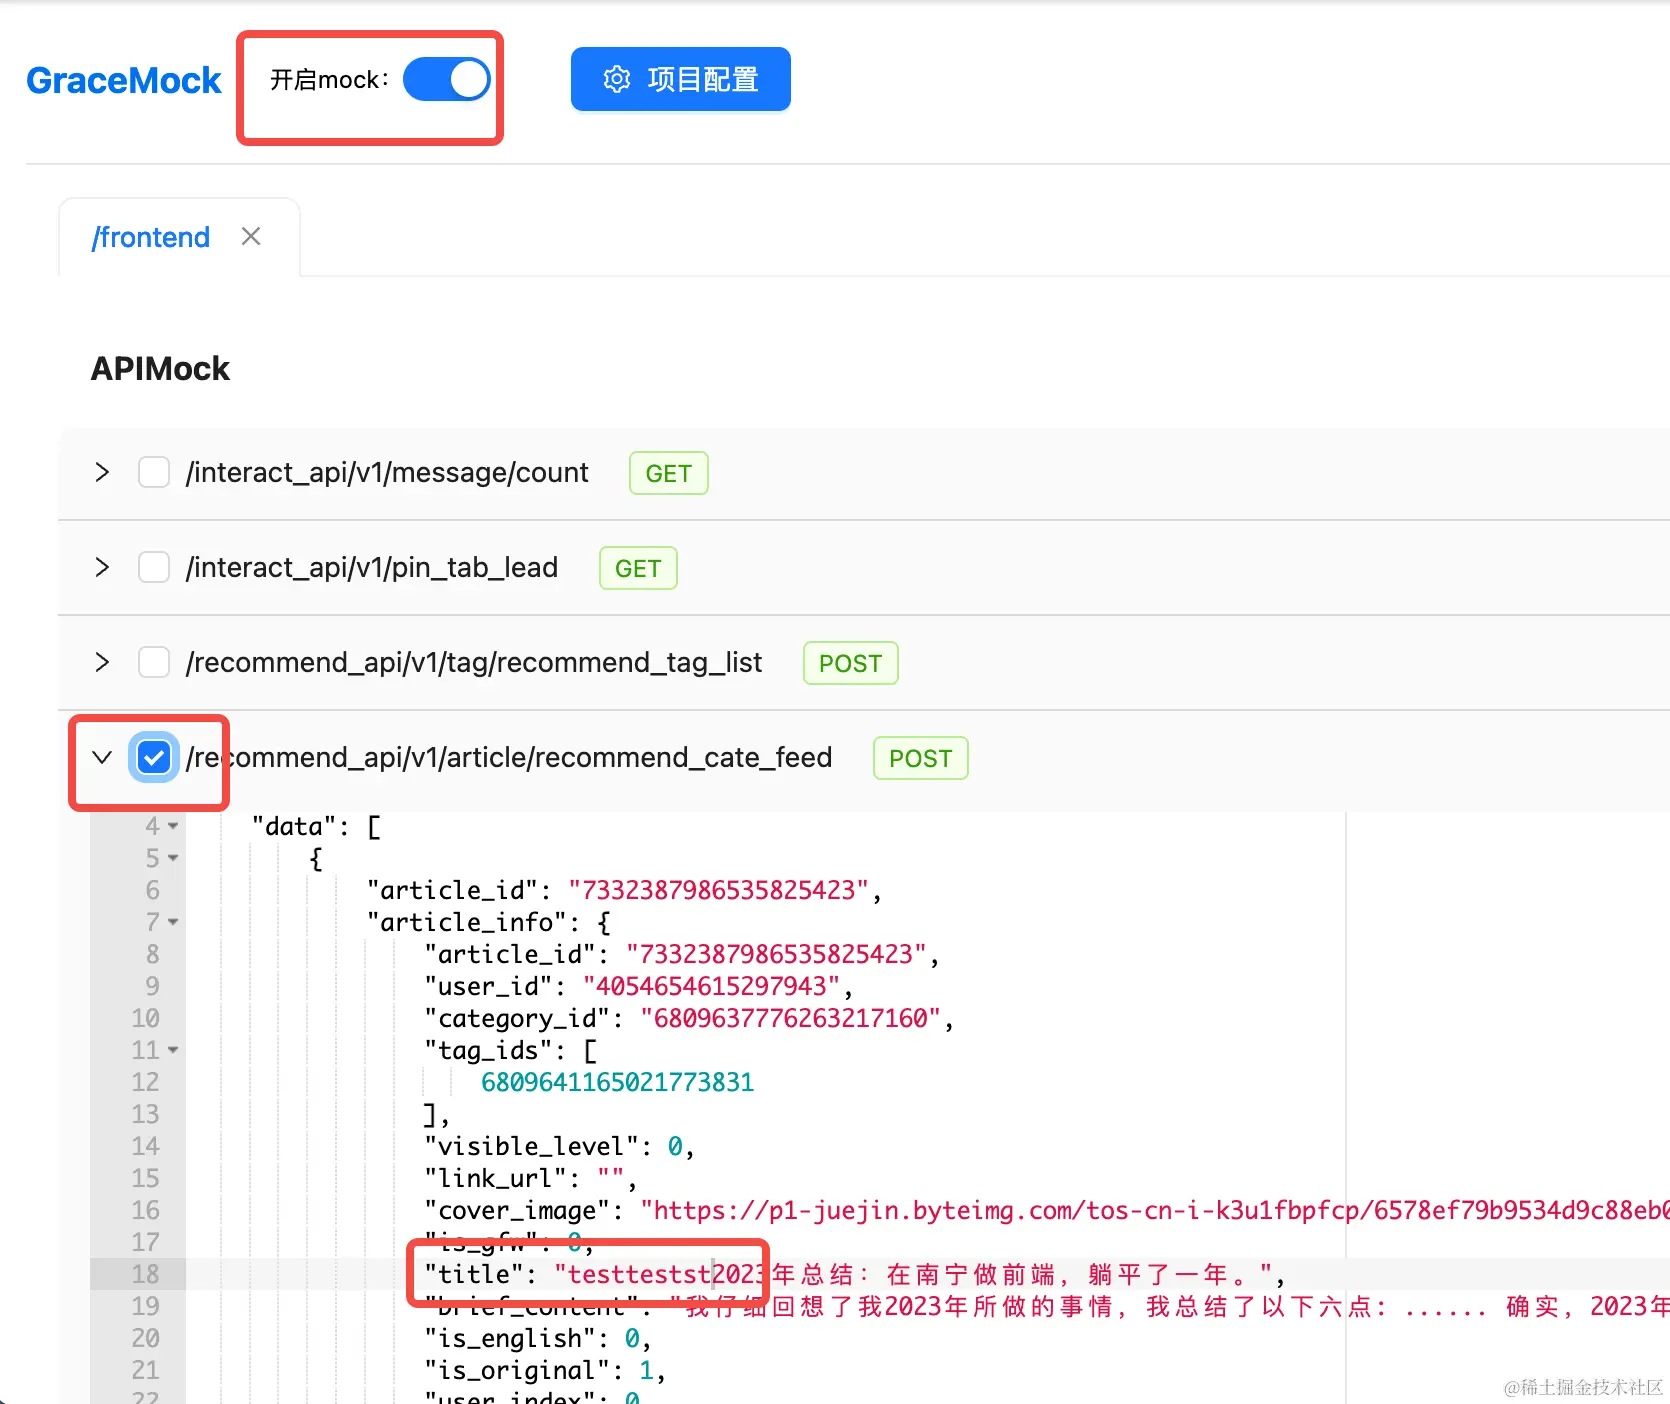Viewport: 1670px width, 1404px height.
Task: Fold the code block at line 5
Action: coord(173,858)
